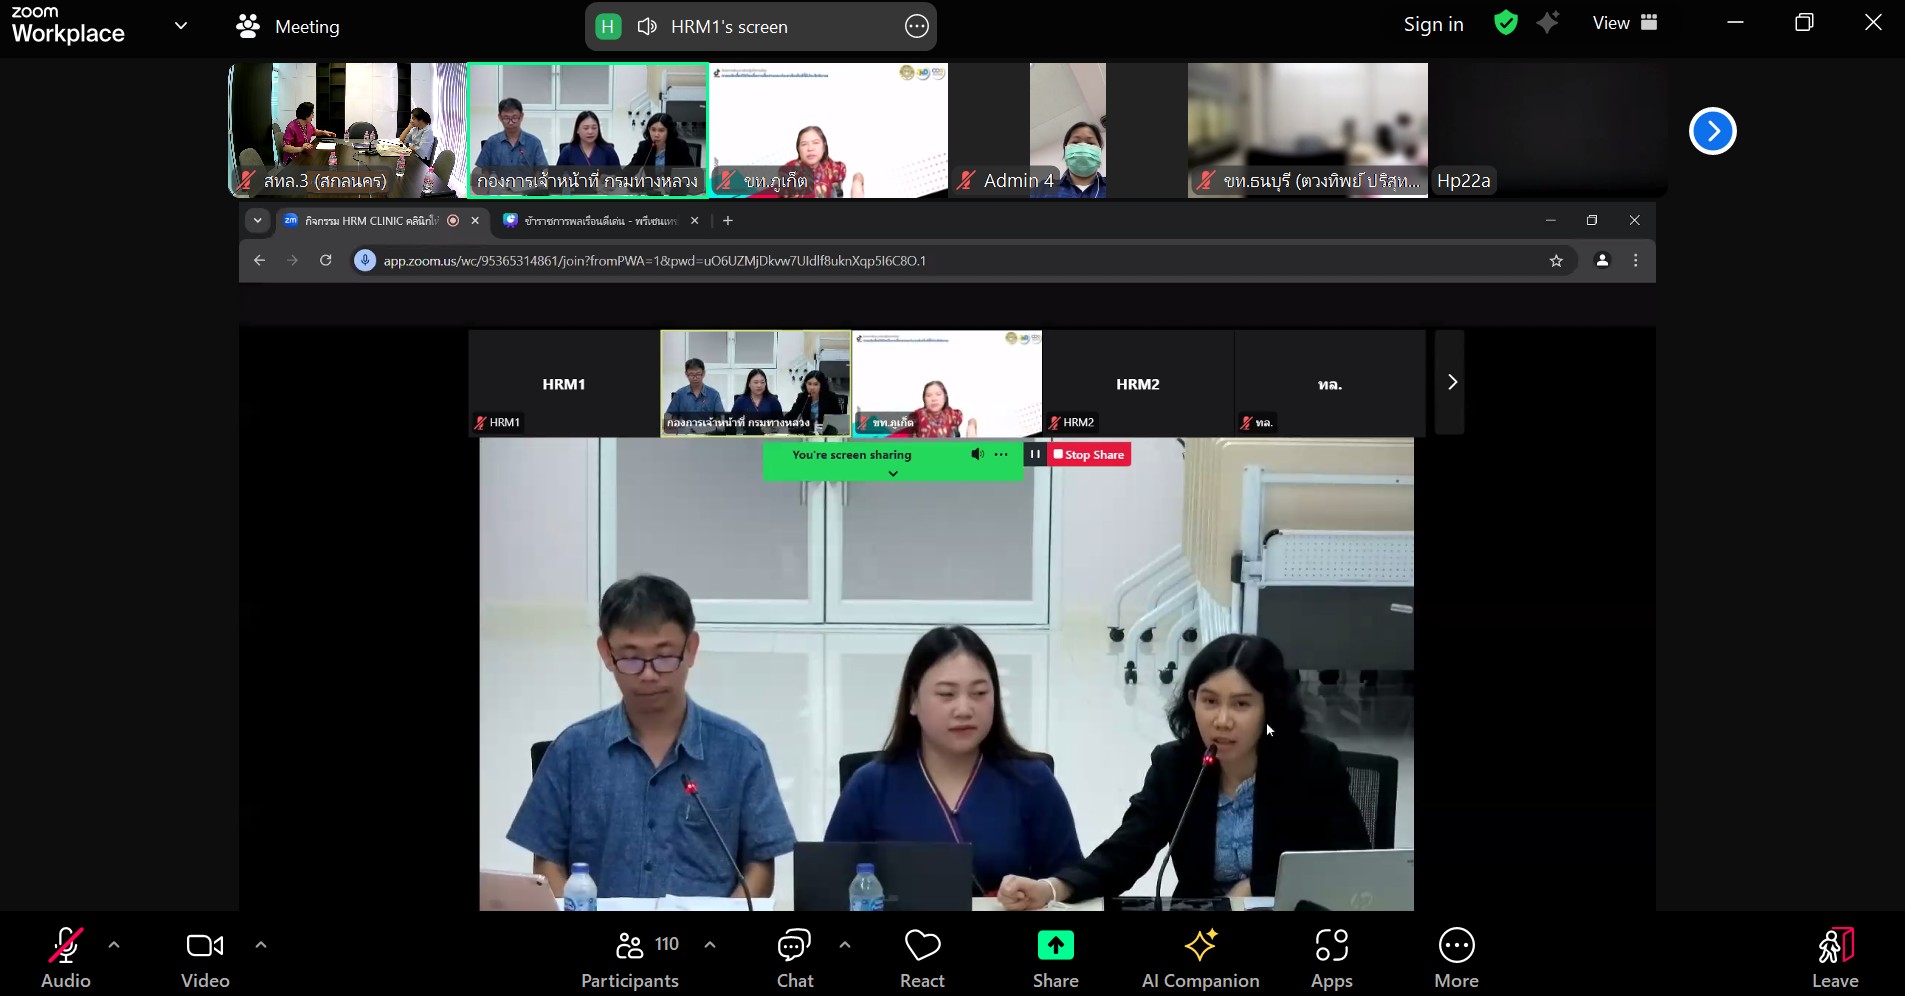Screen dimensions: 1905x996
Task: Open the Apps panel
Action: click(1331, 957)
